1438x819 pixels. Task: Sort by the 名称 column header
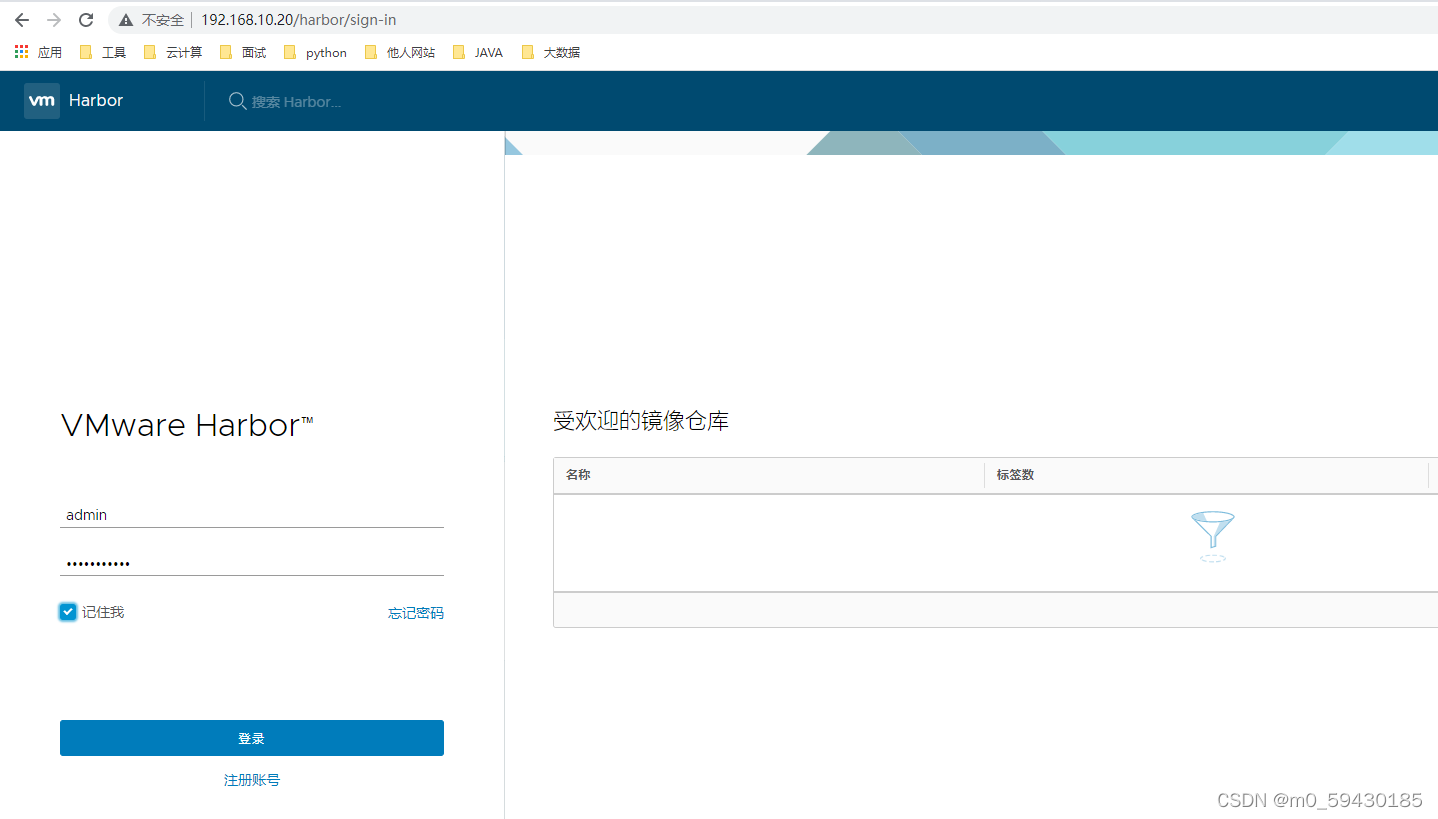(578, 475)
